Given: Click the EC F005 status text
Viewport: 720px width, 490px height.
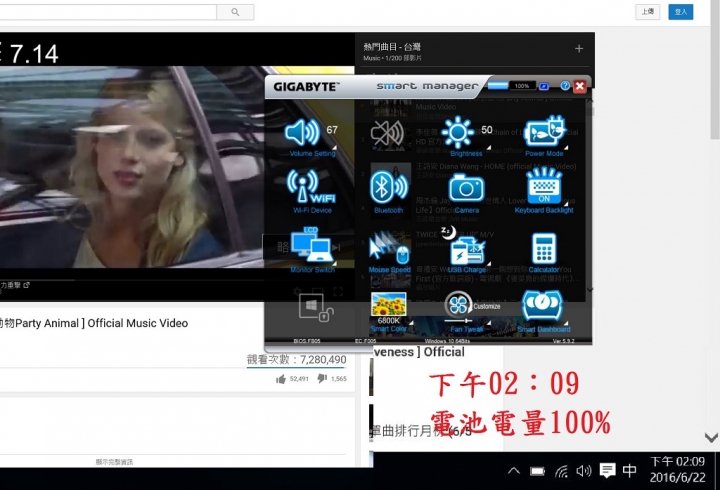Looking at the screenshot, I should [366, 341].
